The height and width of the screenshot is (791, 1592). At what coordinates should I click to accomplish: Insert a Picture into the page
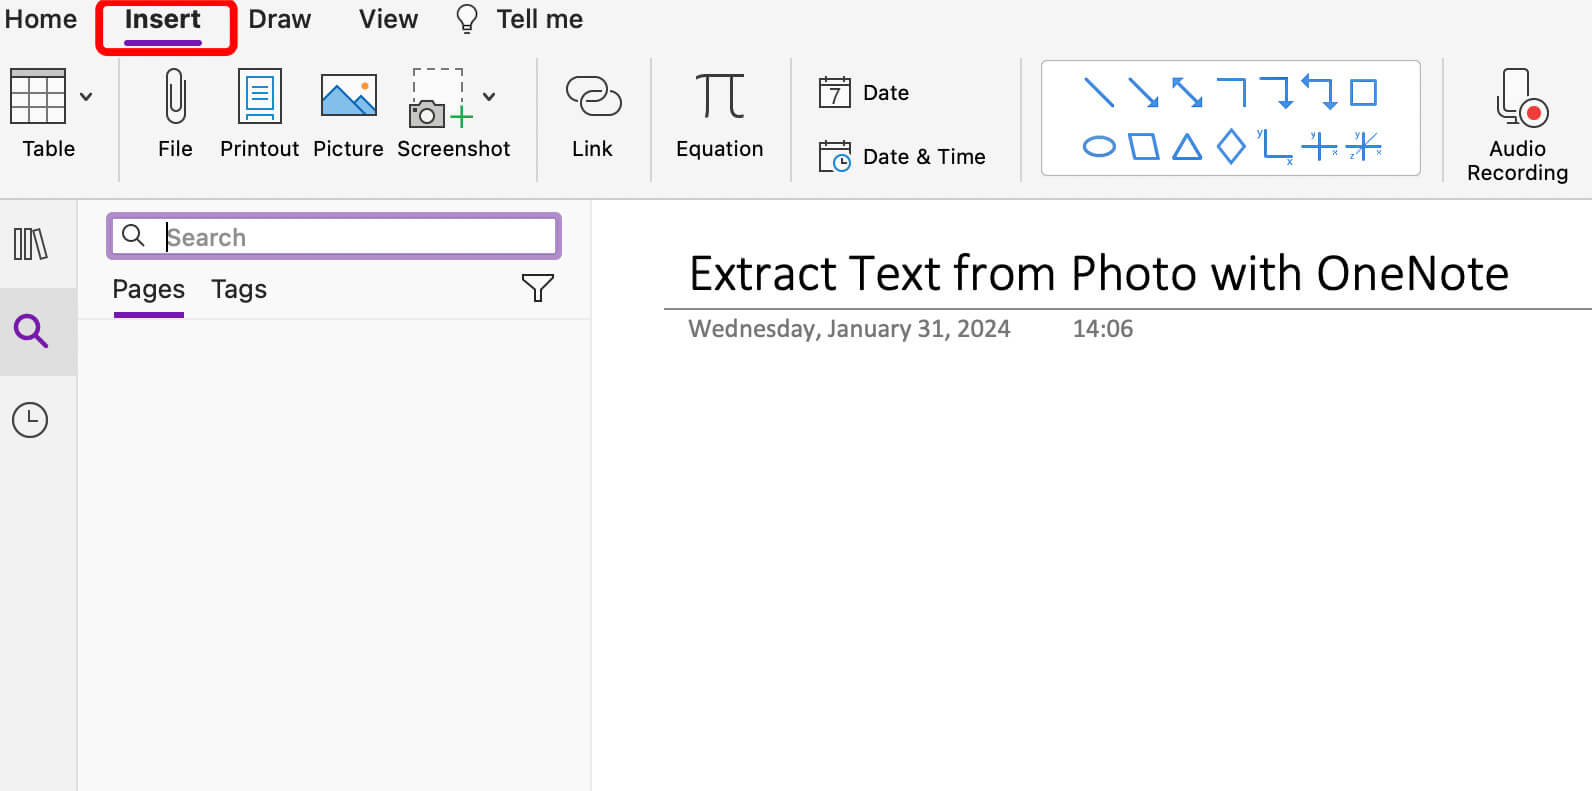click(x=348, y=113)
